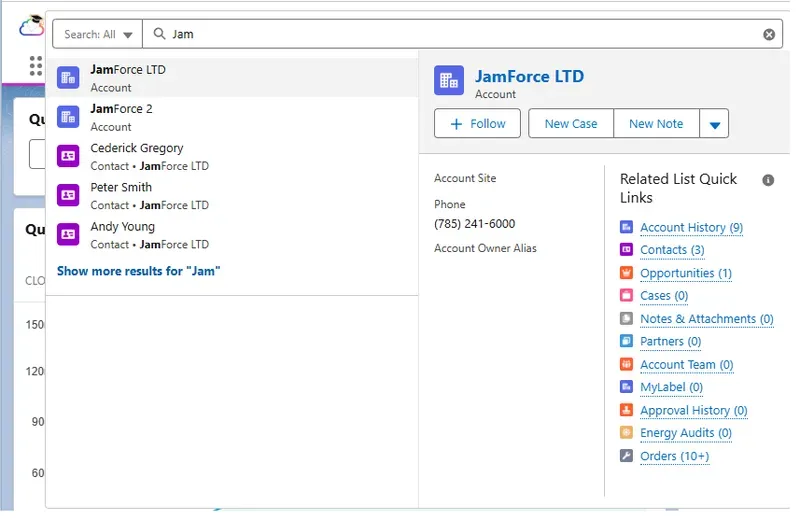Open Opportunities (1) related list

[x=686, y=274]
